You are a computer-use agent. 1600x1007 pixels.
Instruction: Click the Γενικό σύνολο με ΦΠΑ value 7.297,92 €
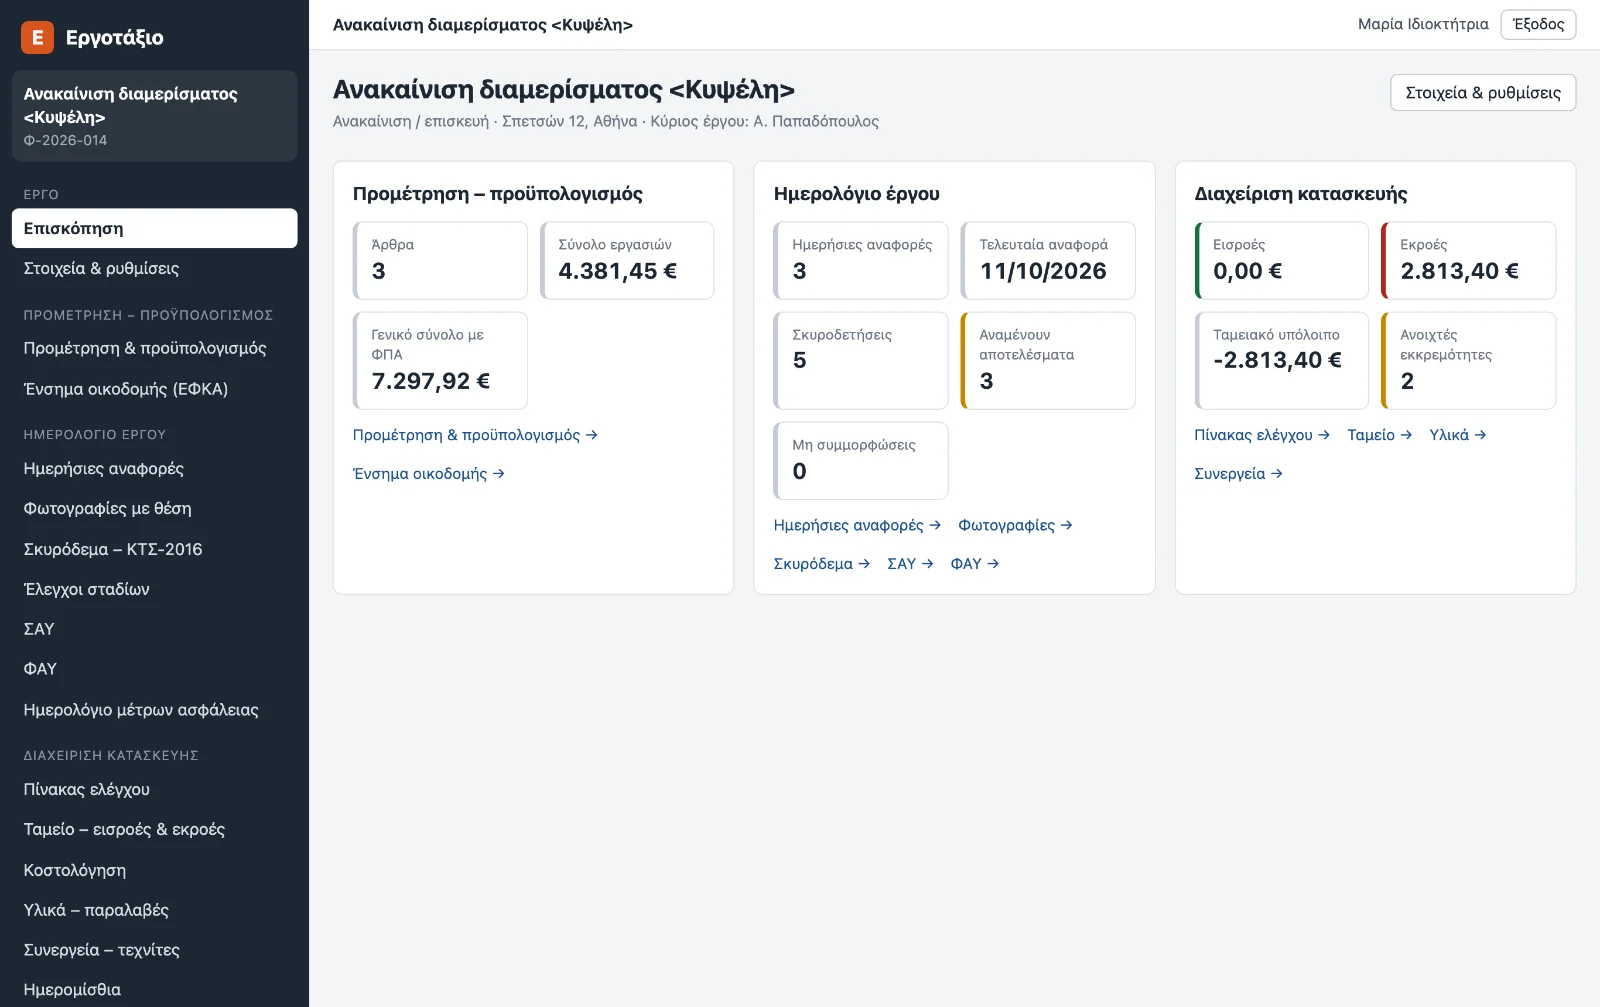coord(431,381)
